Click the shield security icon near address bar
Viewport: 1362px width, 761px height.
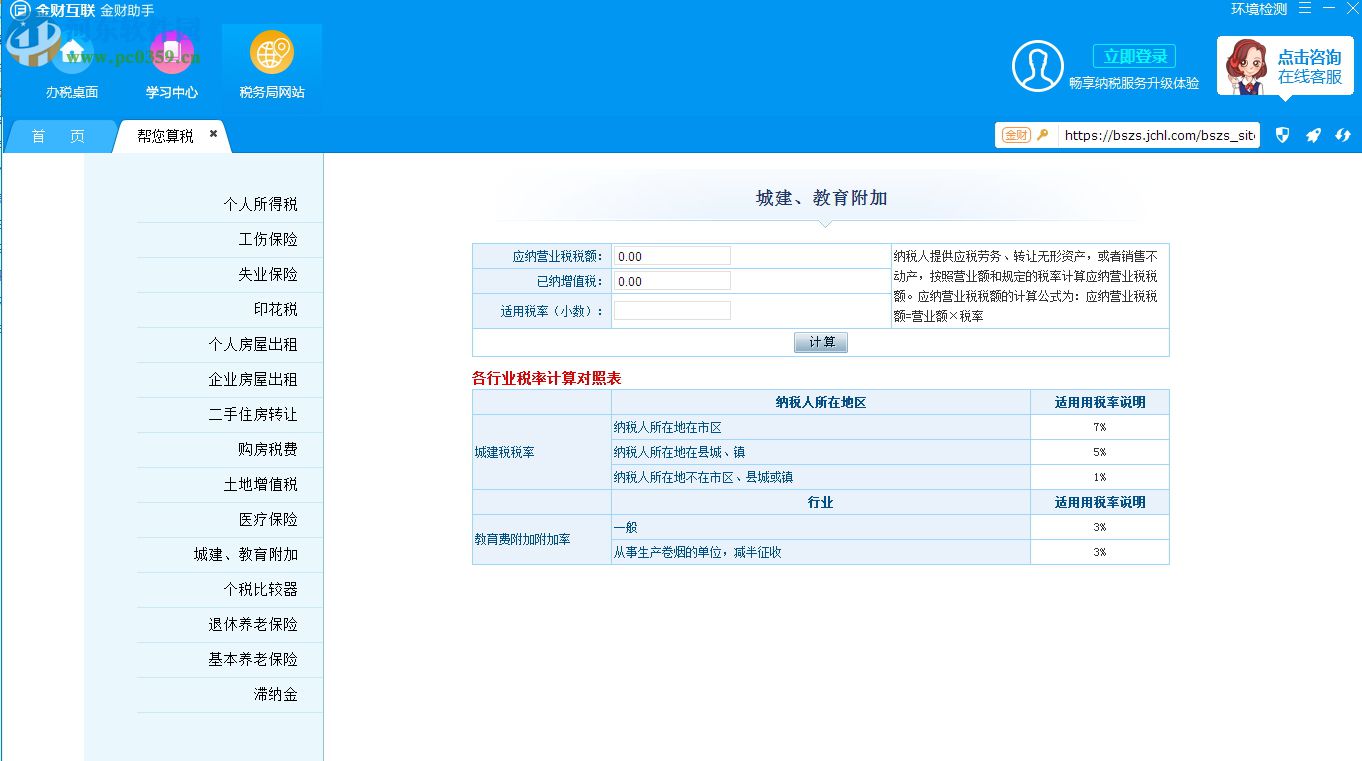point(1282,135)
